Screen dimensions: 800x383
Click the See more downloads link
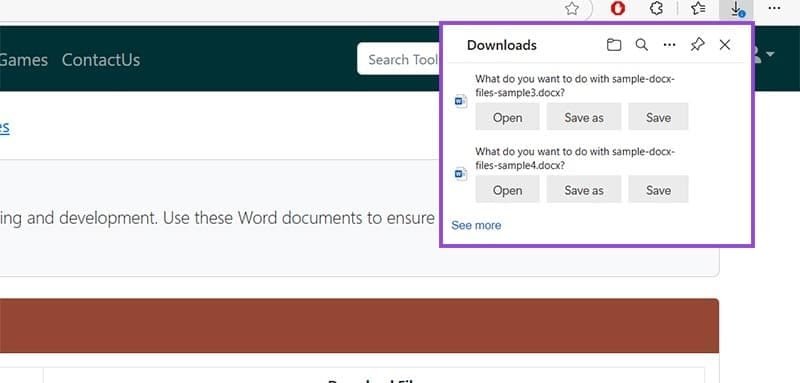(476, 225)
